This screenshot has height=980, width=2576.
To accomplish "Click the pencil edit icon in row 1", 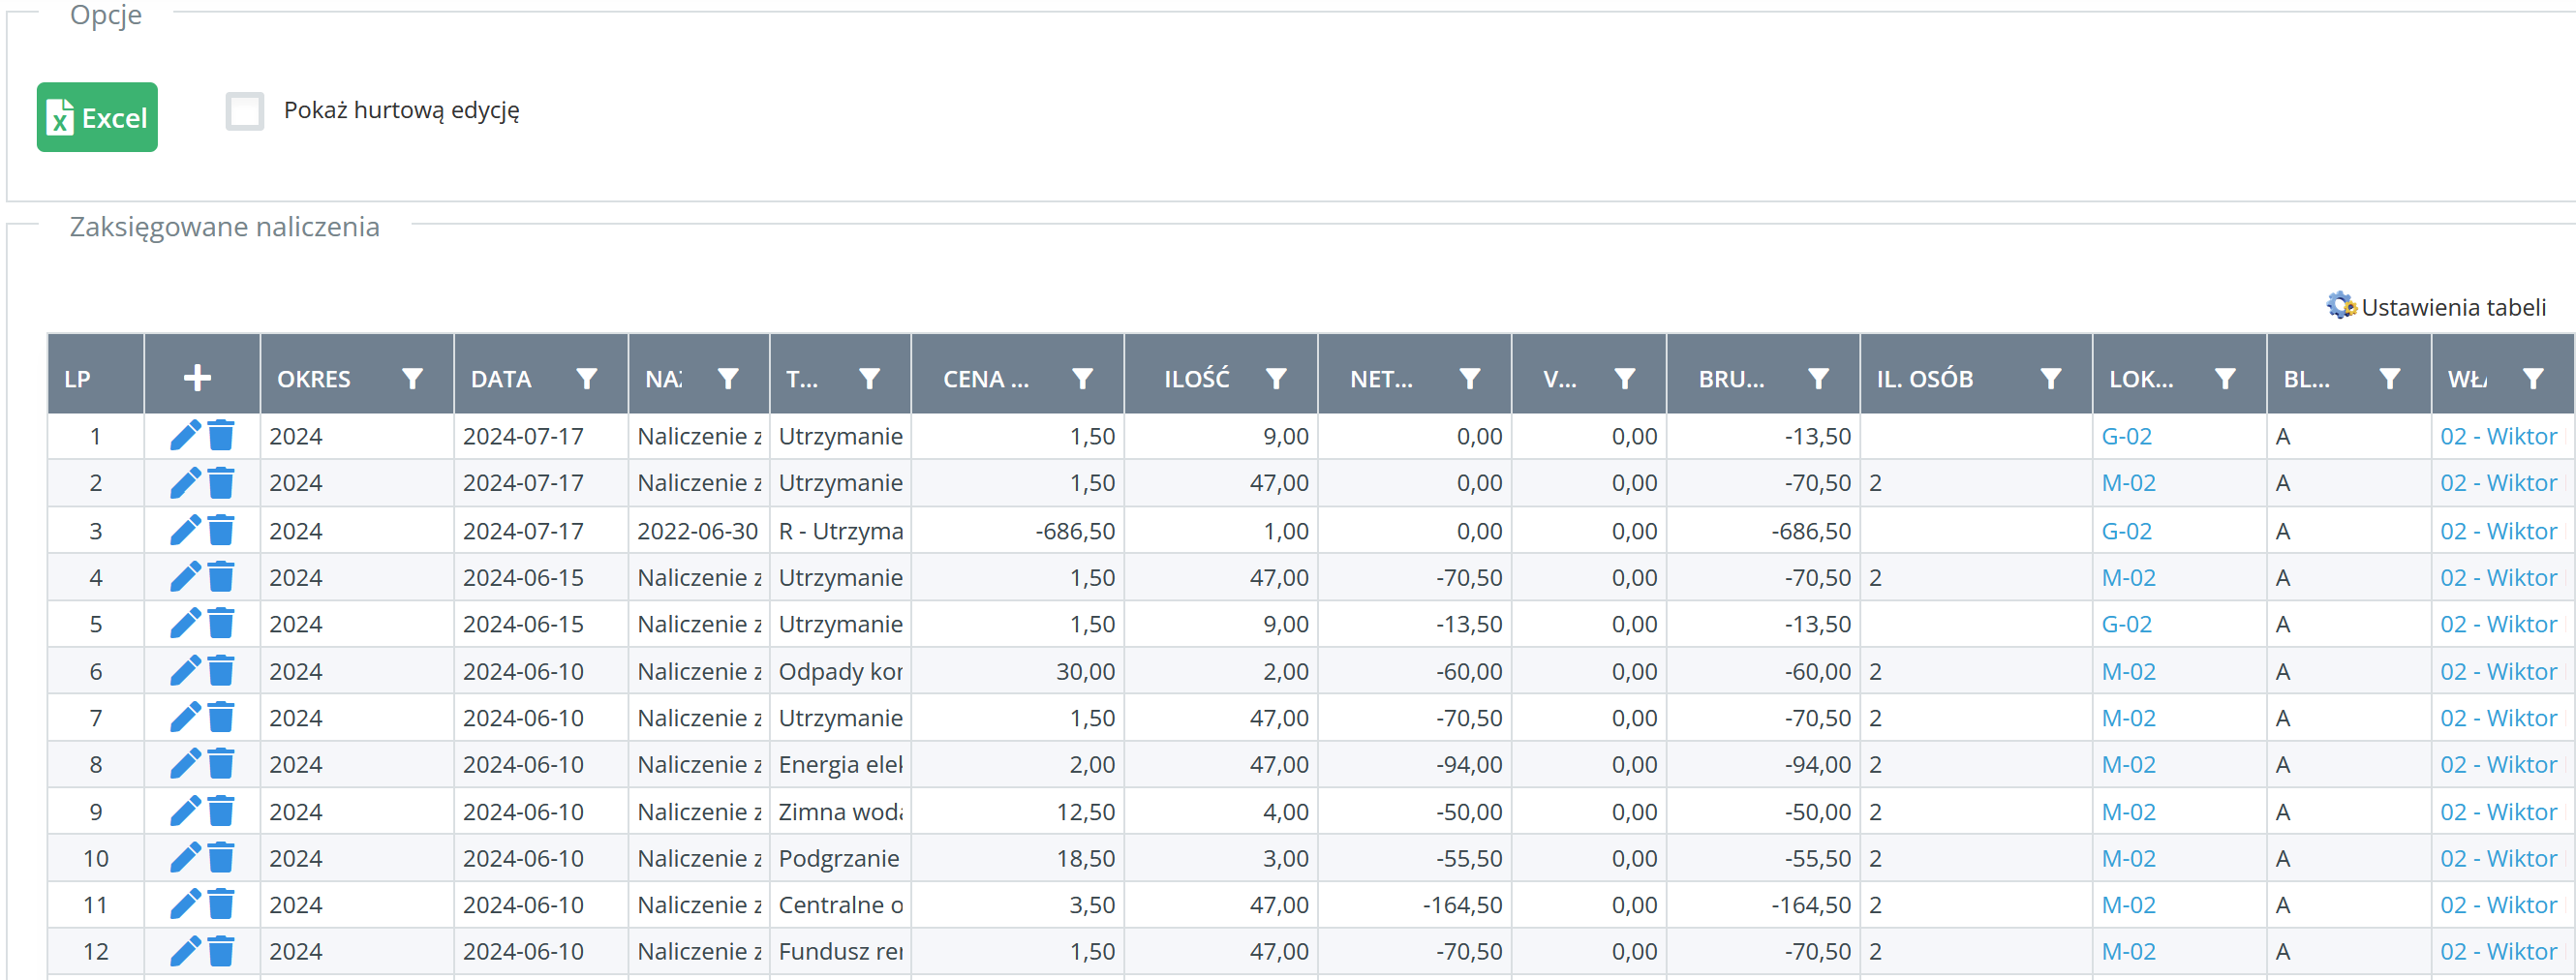I will pos(185,436).
